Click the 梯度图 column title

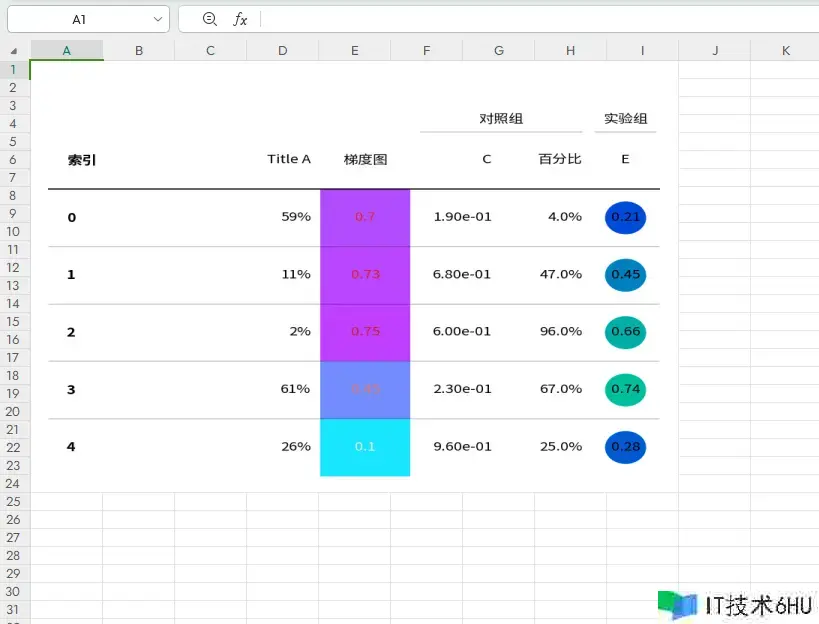365,159
